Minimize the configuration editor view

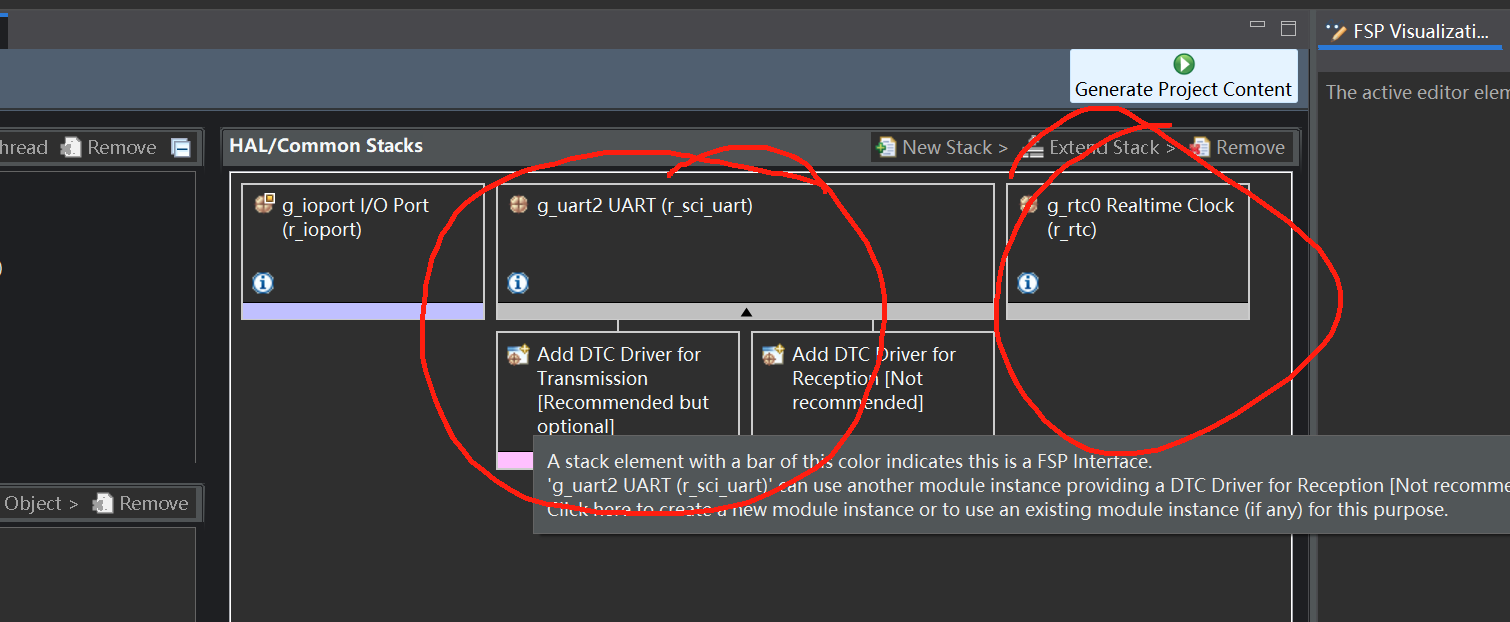1258,25
